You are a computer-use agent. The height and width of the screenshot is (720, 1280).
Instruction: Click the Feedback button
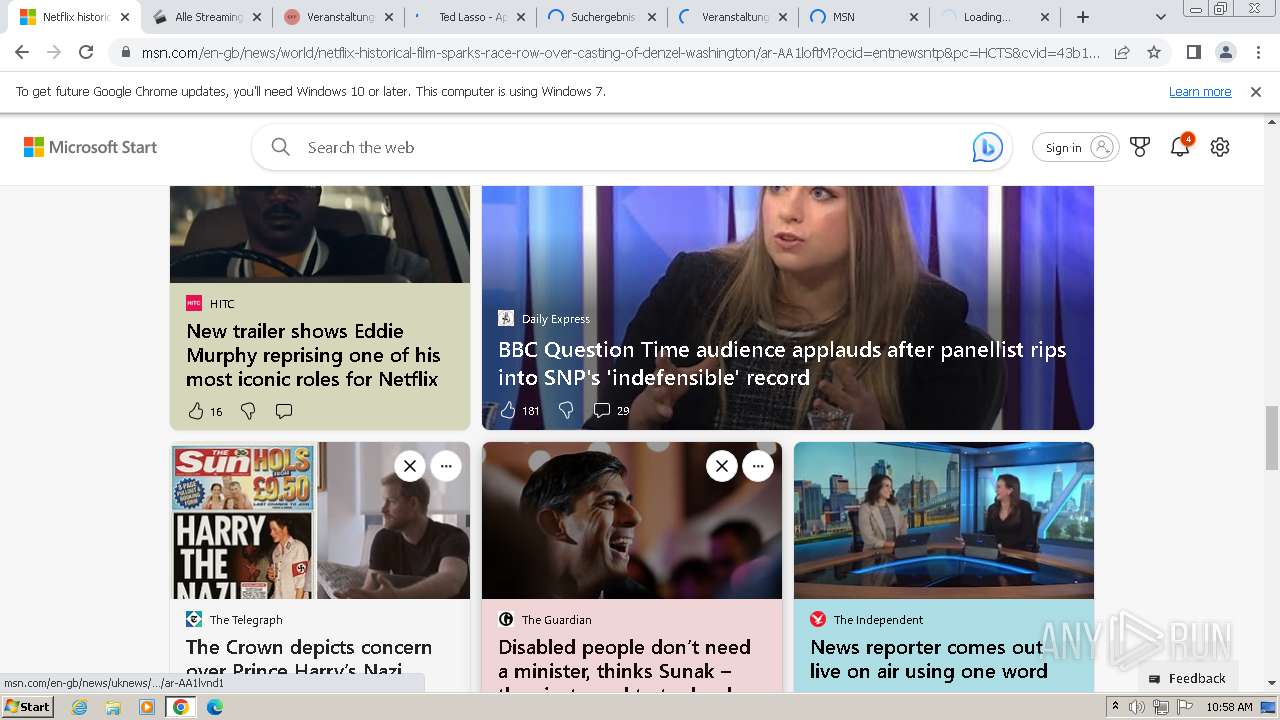1187,678
